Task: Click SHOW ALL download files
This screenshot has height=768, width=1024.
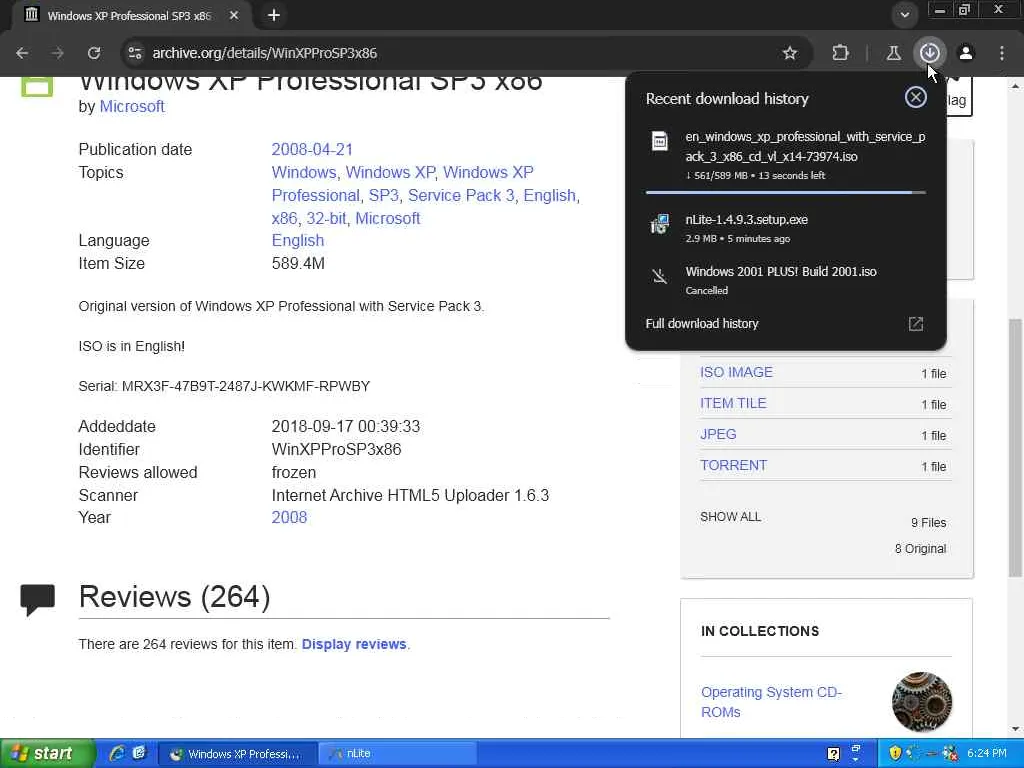Action: (x=730, y=517)
